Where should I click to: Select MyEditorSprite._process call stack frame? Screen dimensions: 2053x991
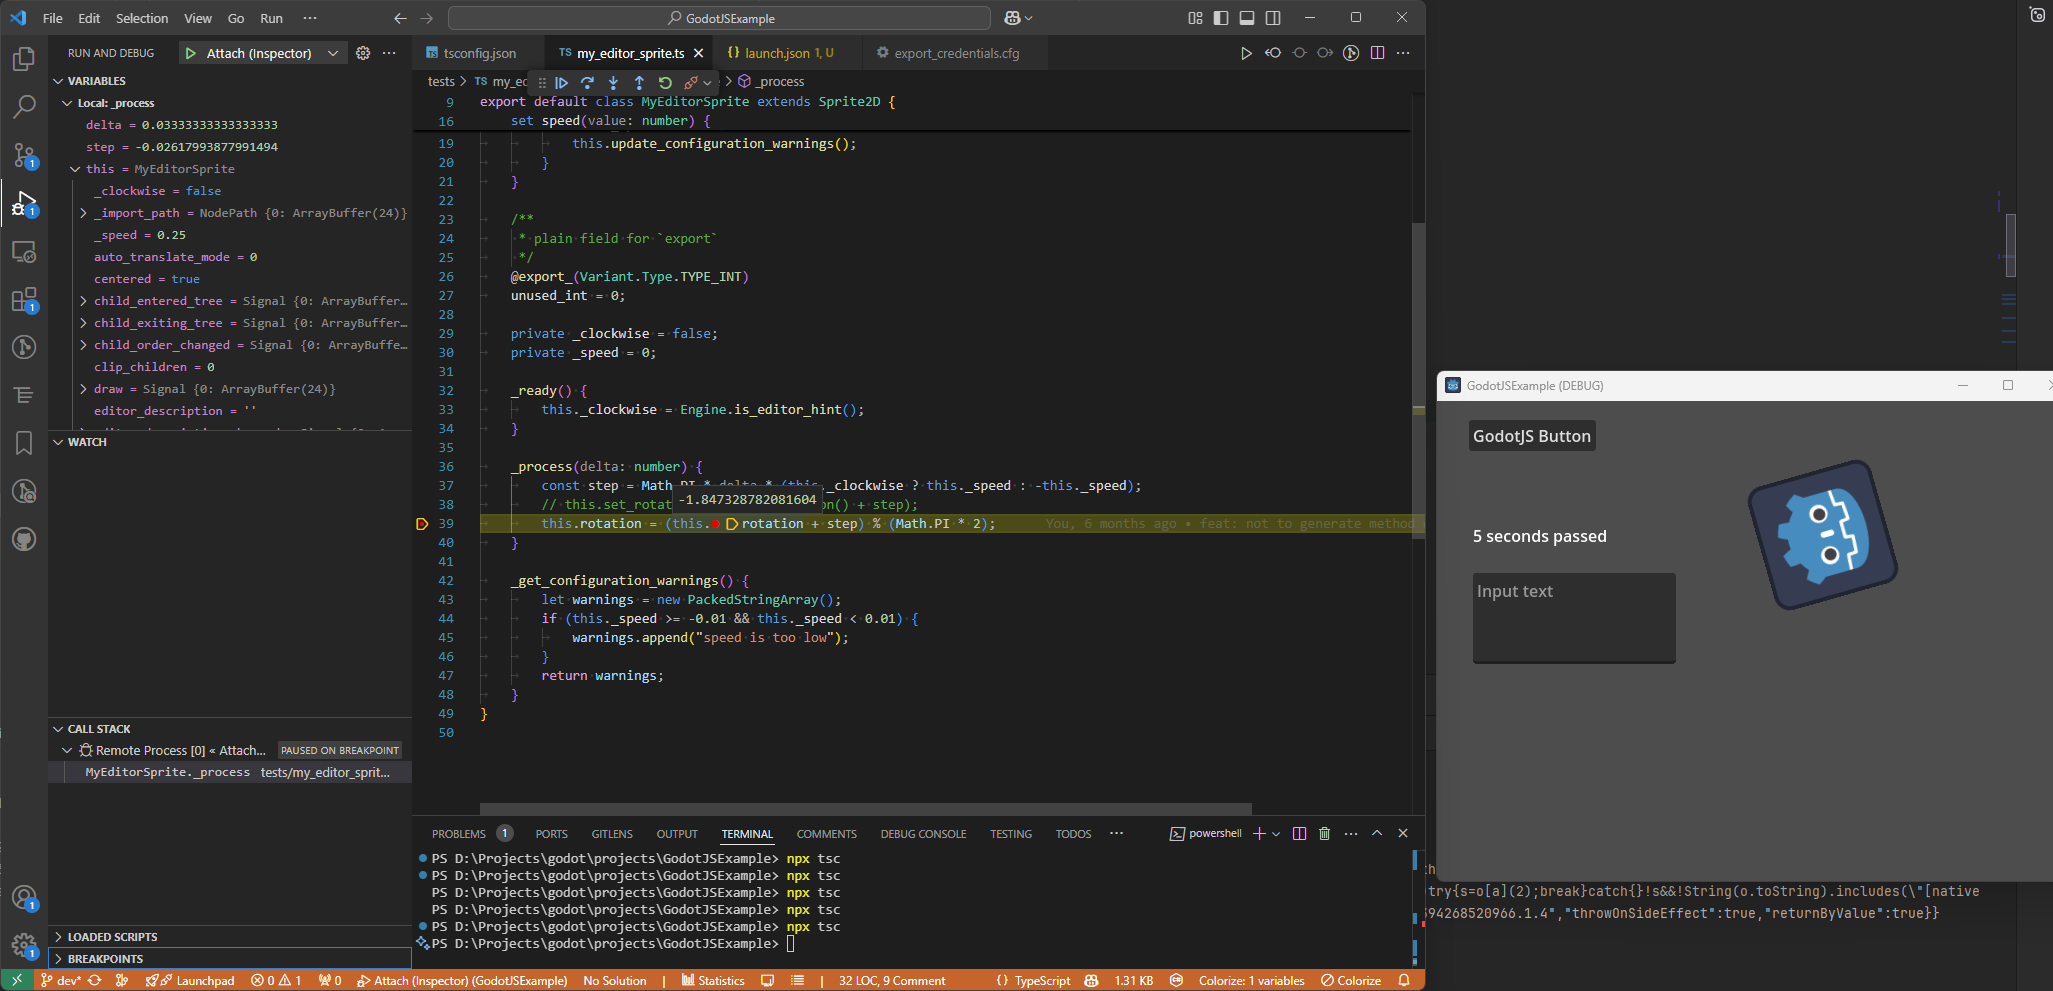tap(230, 772)
